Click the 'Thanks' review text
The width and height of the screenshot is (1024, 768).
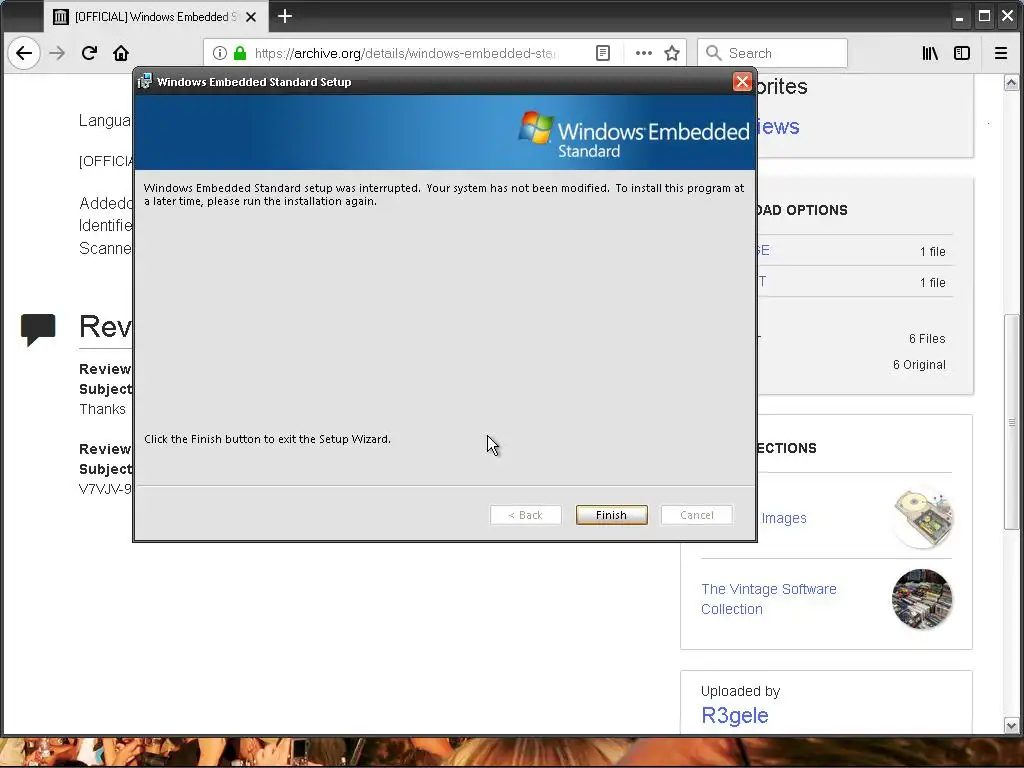click(x=103, y=409)
